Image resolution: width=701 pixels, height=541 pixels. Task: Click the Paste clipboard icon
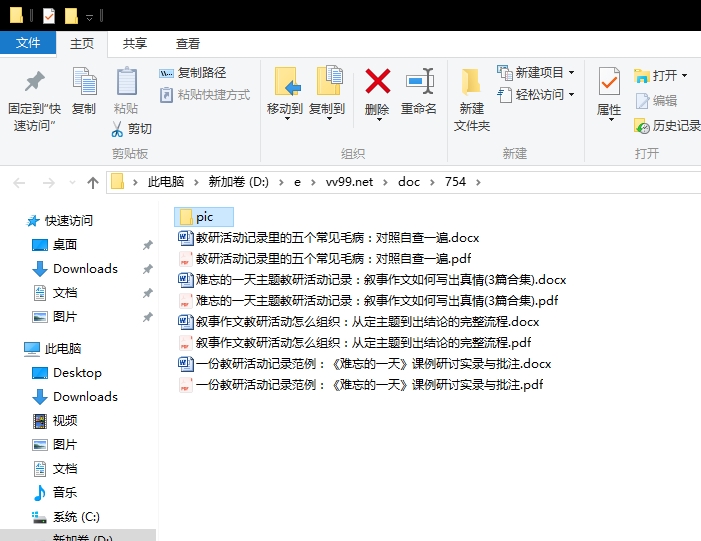(x=127, y=81)
